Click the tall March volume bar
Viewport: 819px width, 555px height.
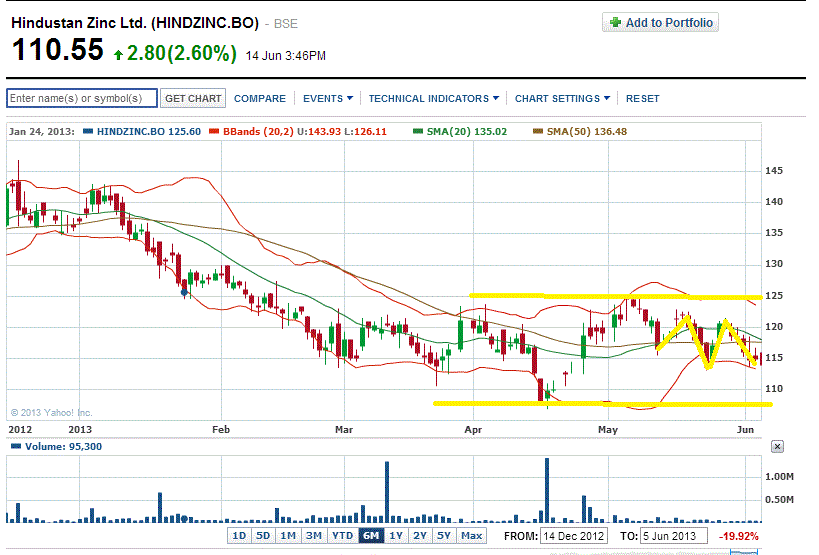coord(387,492)
